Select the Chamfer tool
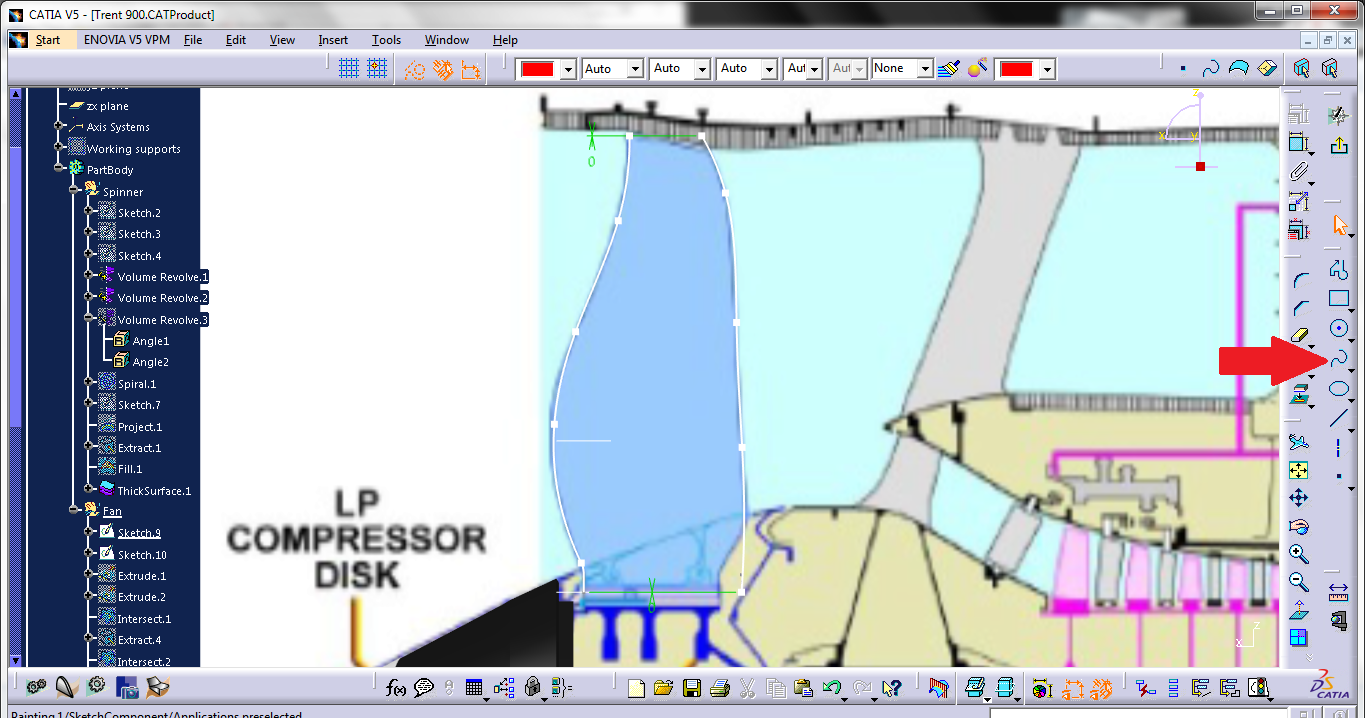1365x718 pixels. pyautogui.click(x=1299, y=308)
